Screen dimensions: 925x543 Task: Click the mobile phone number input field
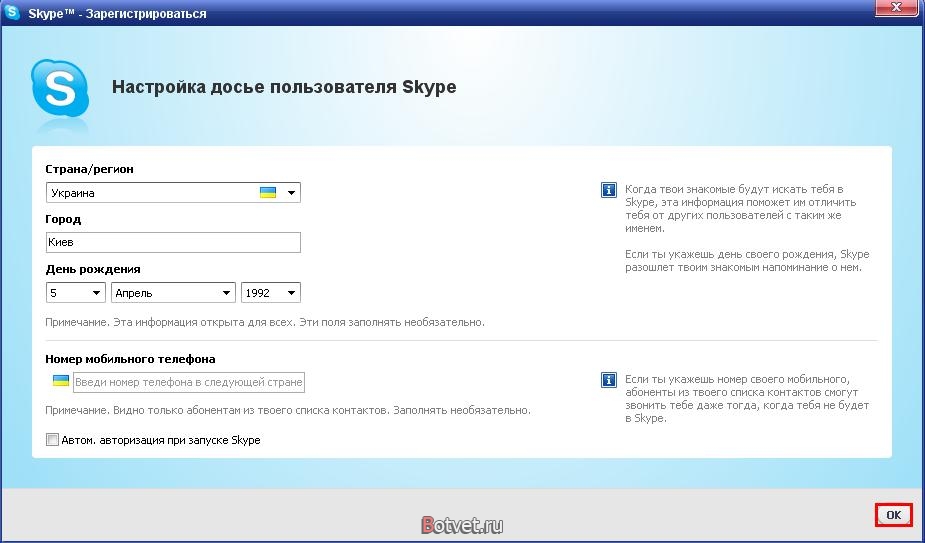pyautogui.click(x=189, y=382)
